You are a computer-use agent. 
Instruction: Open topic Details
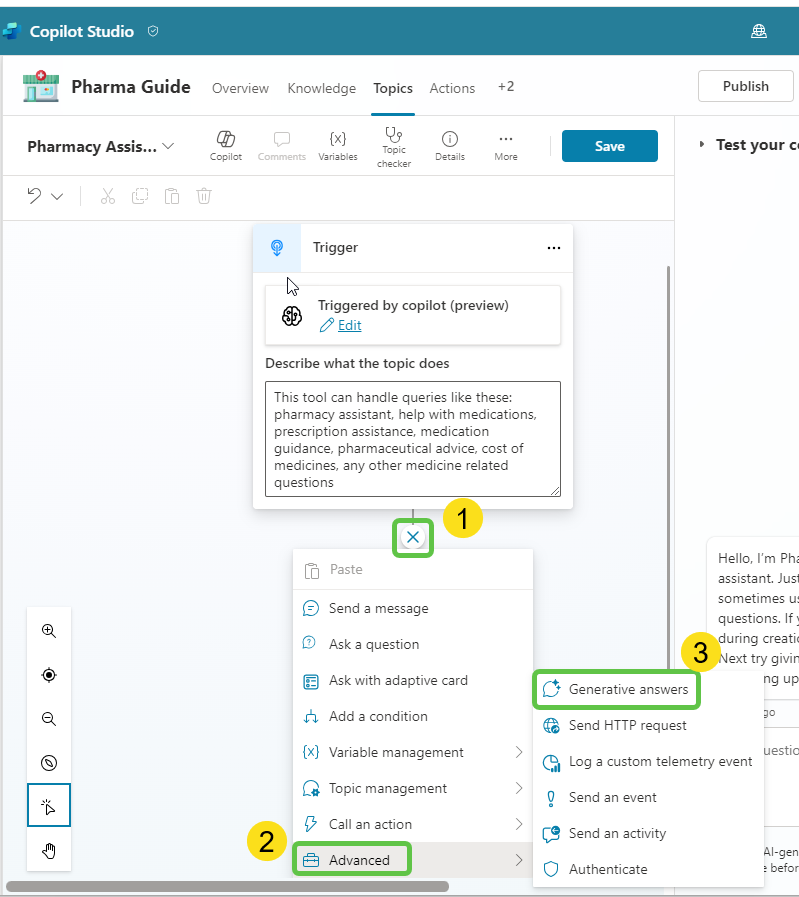point(449,145)
